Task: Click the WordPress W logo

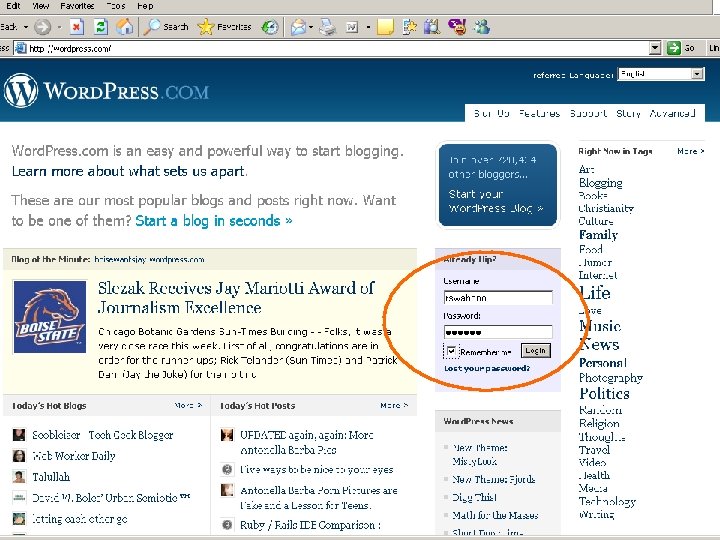Action: coord(21,90)
